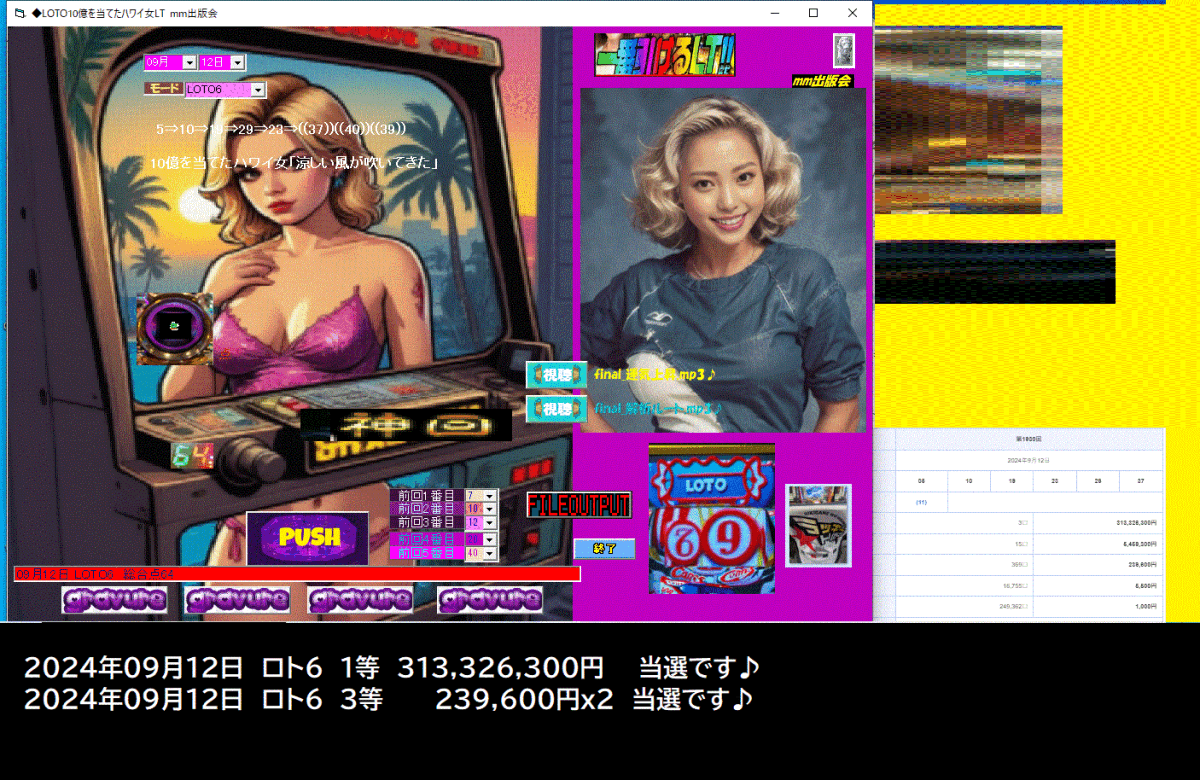This screenshot has width=1200, height=780.
Task: Click the 前回5番目 label
Action: point(426,553)
